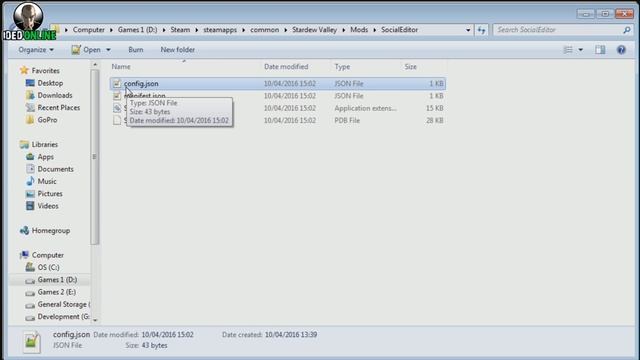Open Recent Places in the sidebar
Screen dimensions: 640x360
59,107
